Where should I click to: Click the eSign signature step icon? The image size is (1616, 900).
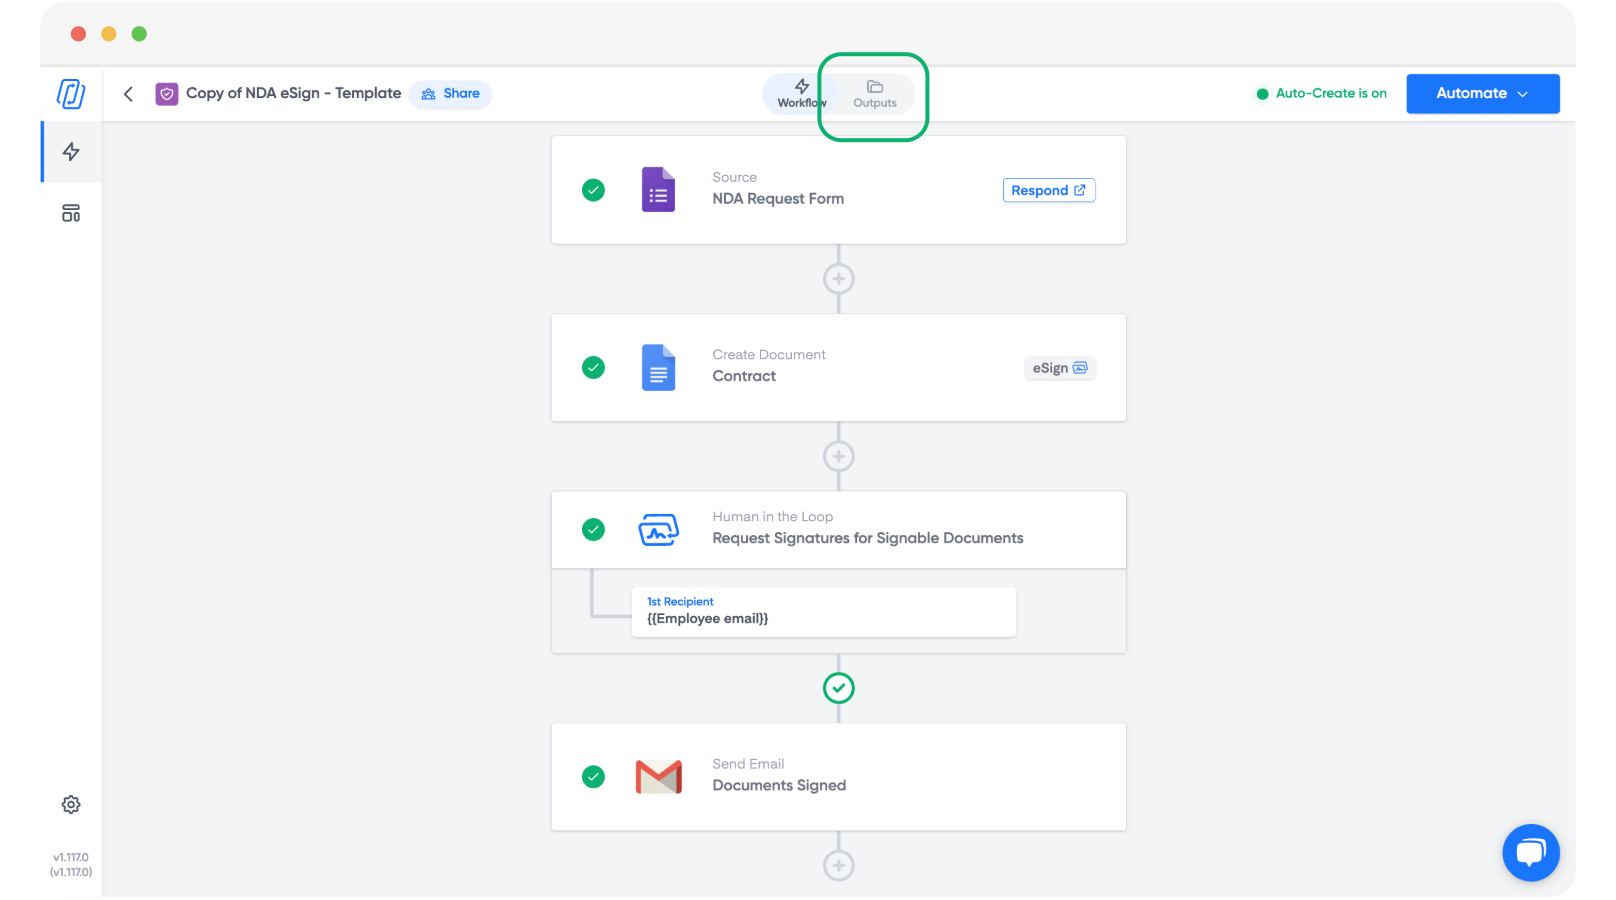(x=658, y=530)
